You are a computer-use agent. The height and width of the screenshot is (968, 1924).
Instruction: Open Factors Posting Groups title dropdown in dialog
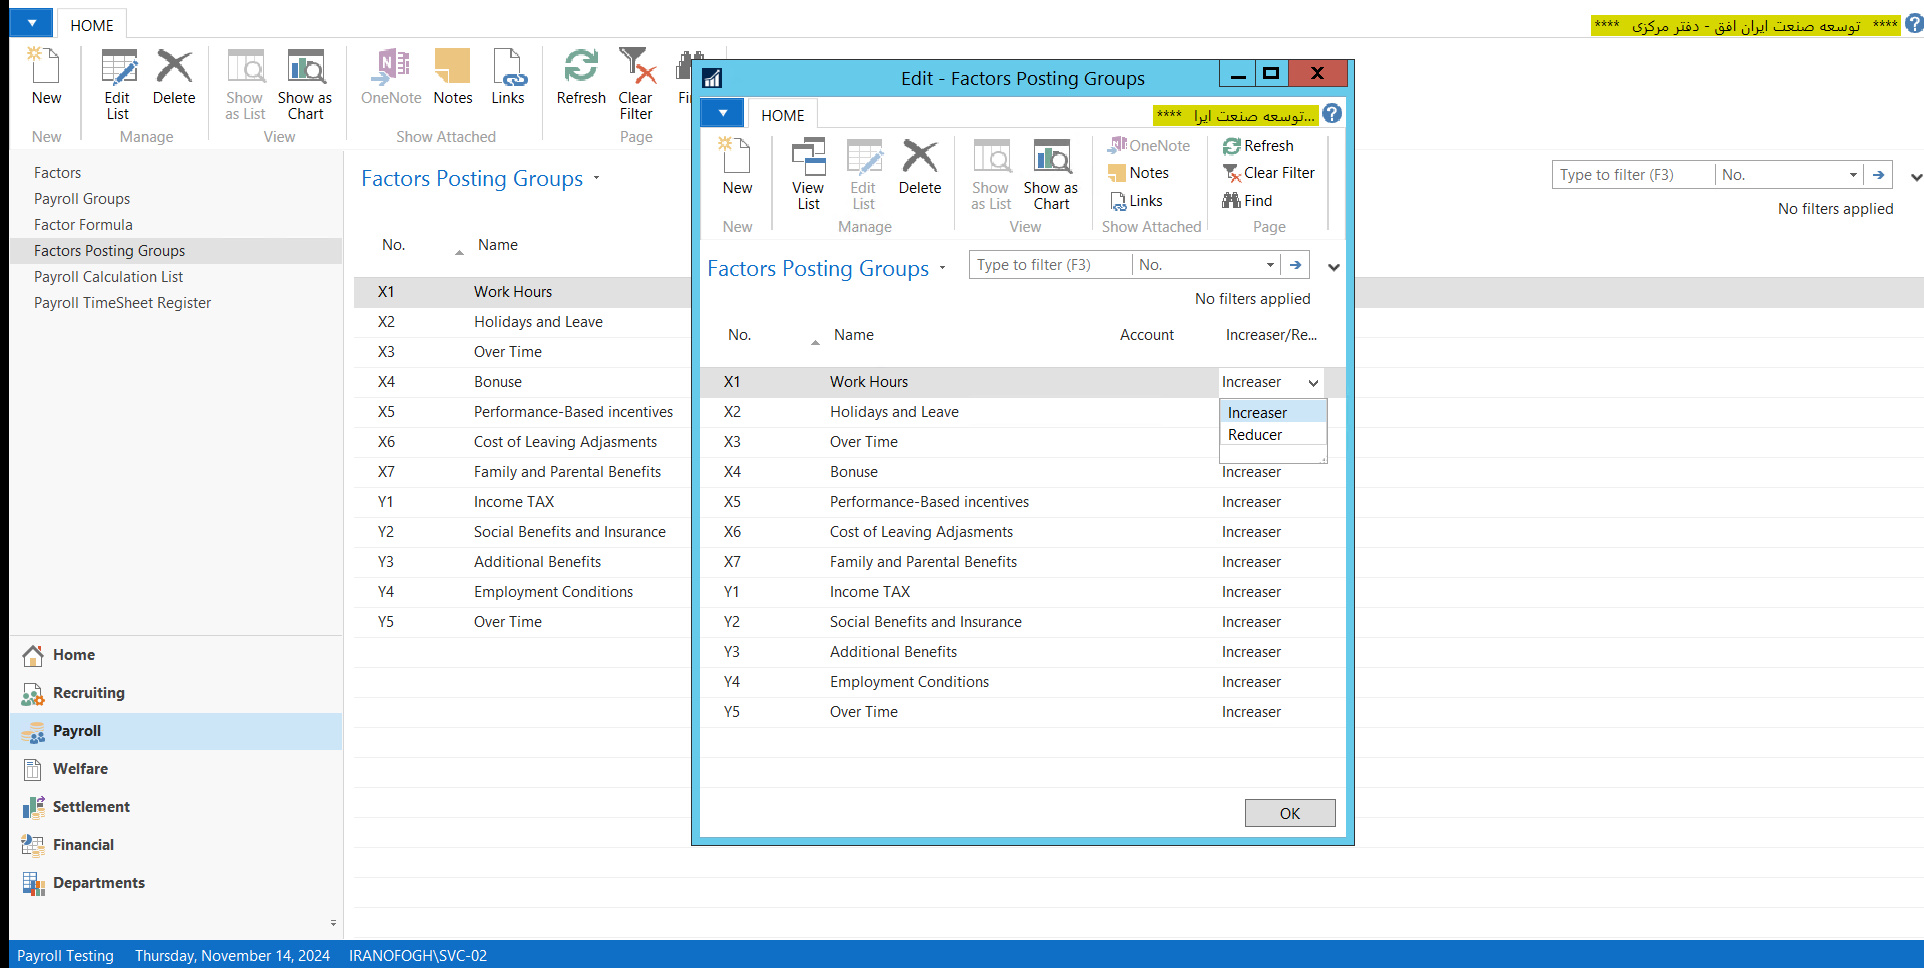coord(942,268)
